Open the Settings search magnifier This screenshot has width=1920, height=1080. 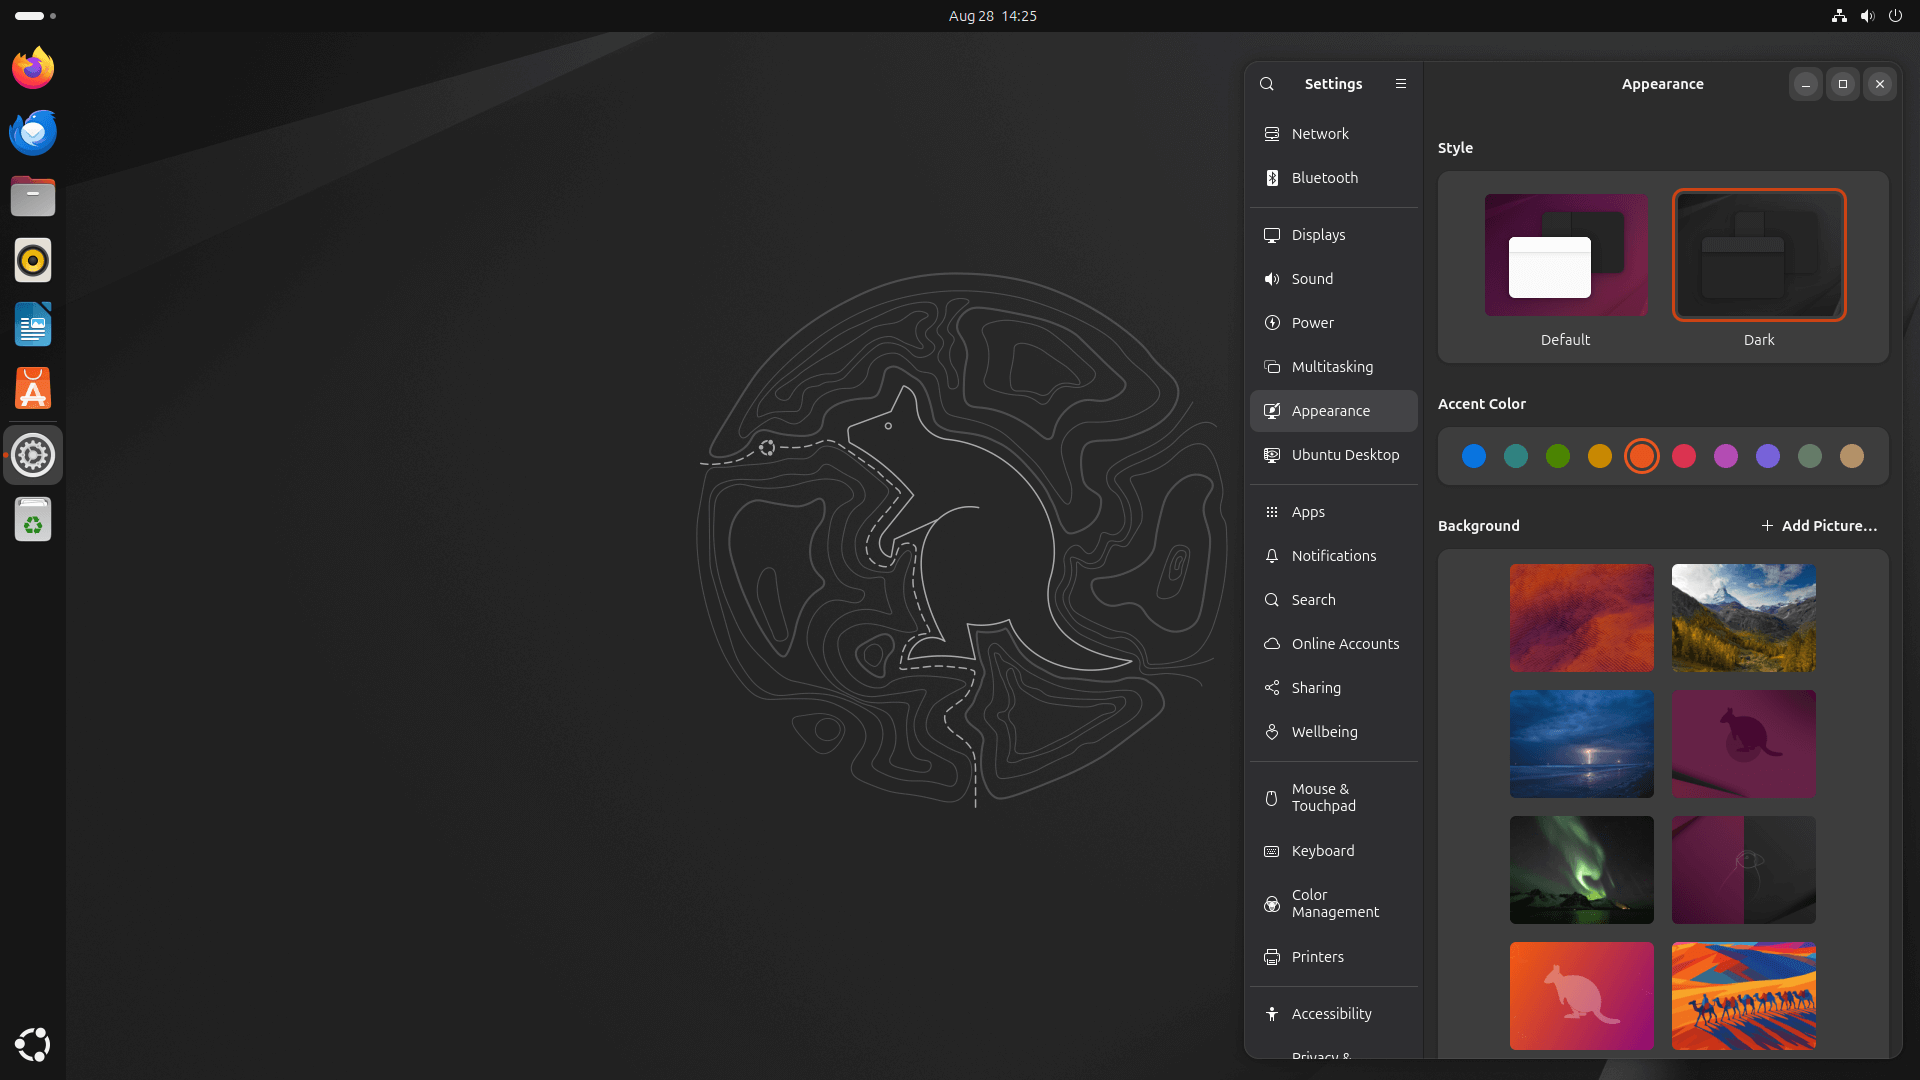(x=1266, y=84)
